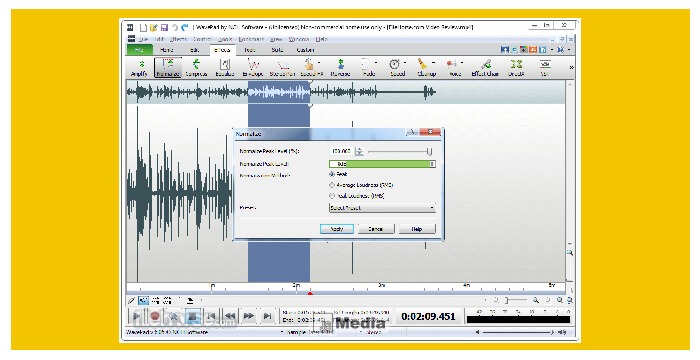Image resolution: width=700 pixels, height=360 pixels.
Task: Click the Save icon in title bar
Action: [164, 28]
